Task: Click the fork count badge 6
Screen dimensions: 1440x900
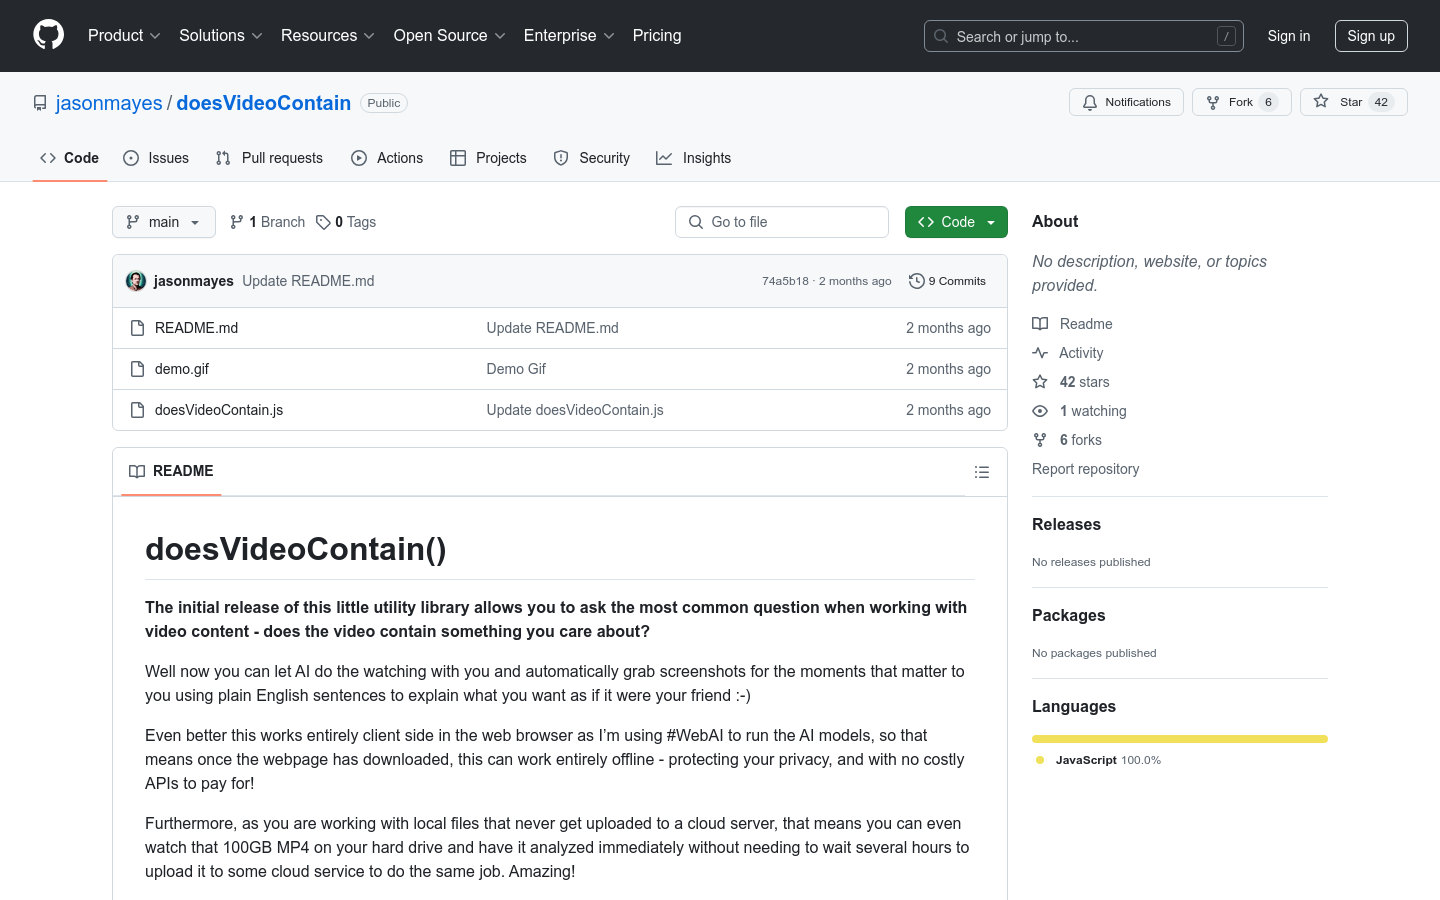Action: pos(1268,102)
